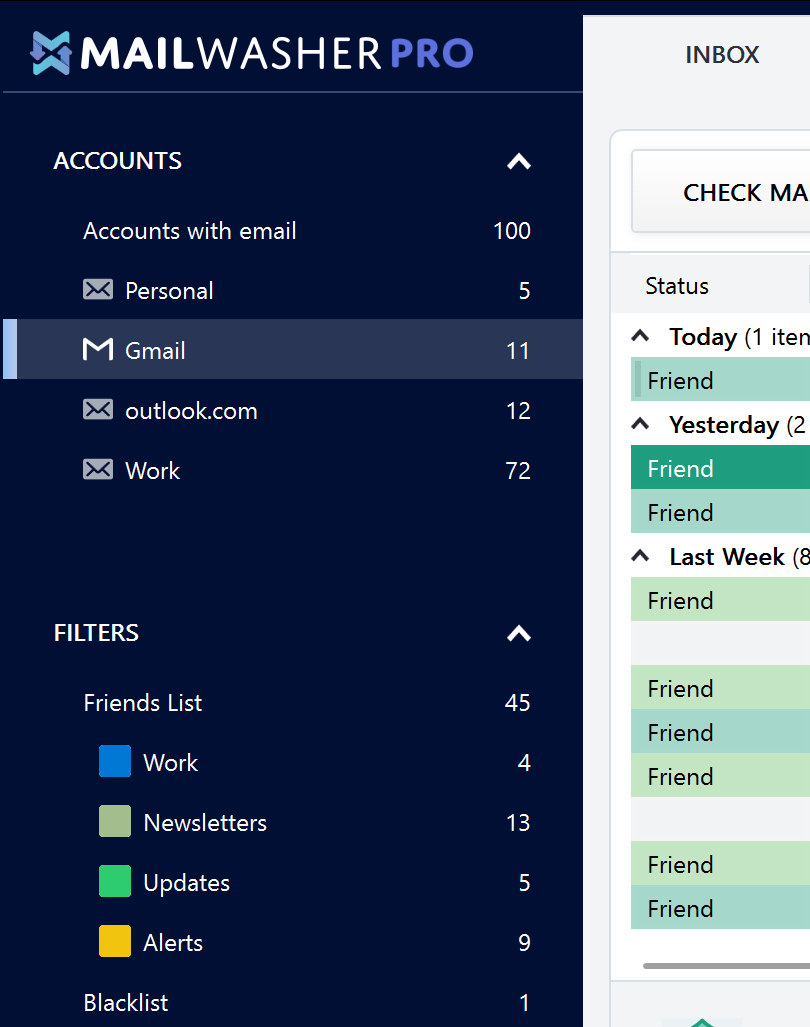Click the Personal account envelope icon
This screenshot has width=810, height=1027.
pyautogui.click(x=98, y=289)
